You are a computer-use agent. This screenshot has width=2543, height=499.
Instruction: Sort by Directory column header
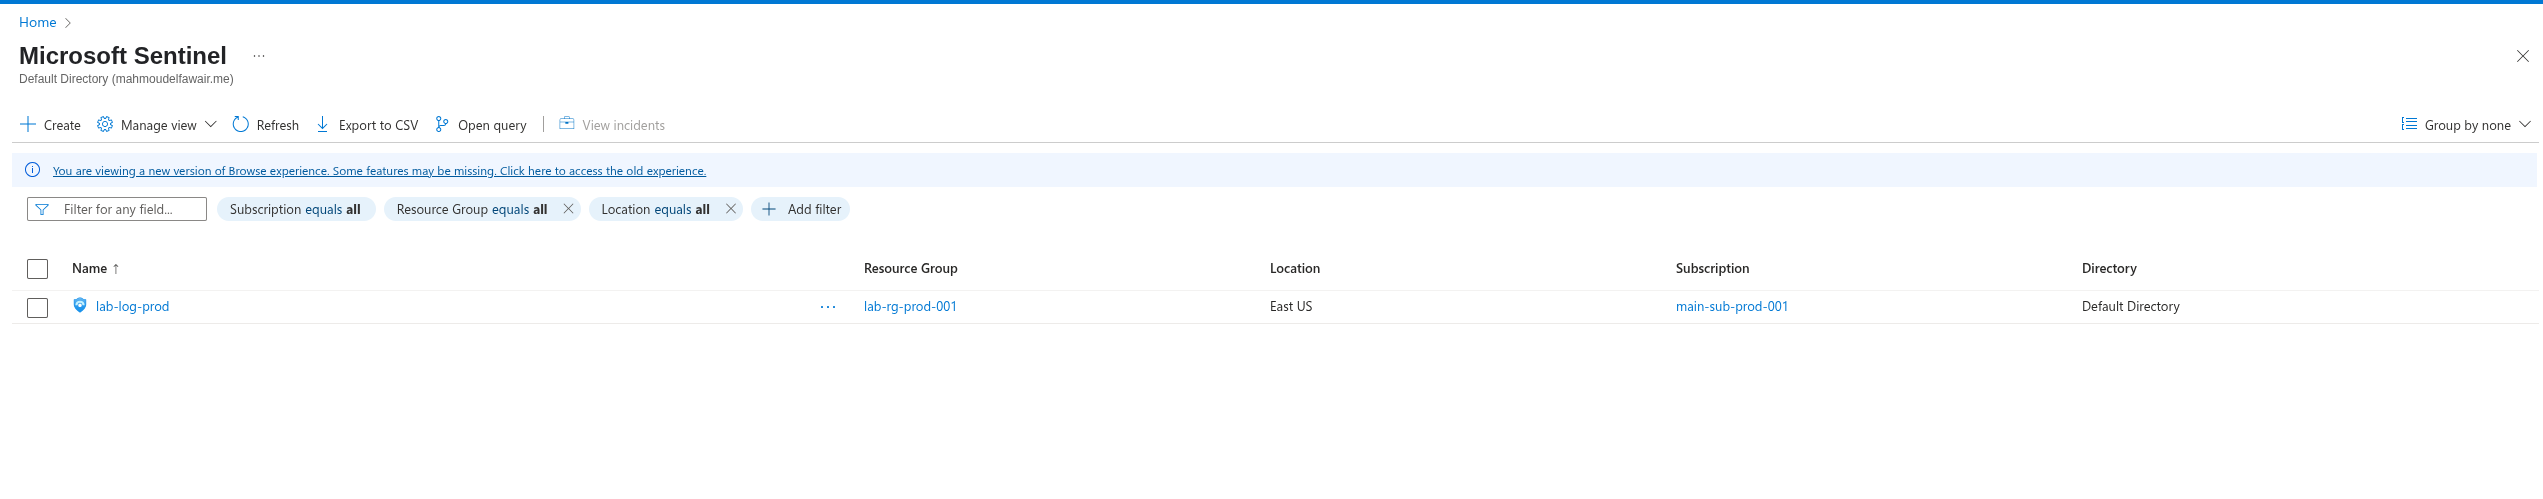[x=2109, y=268]
